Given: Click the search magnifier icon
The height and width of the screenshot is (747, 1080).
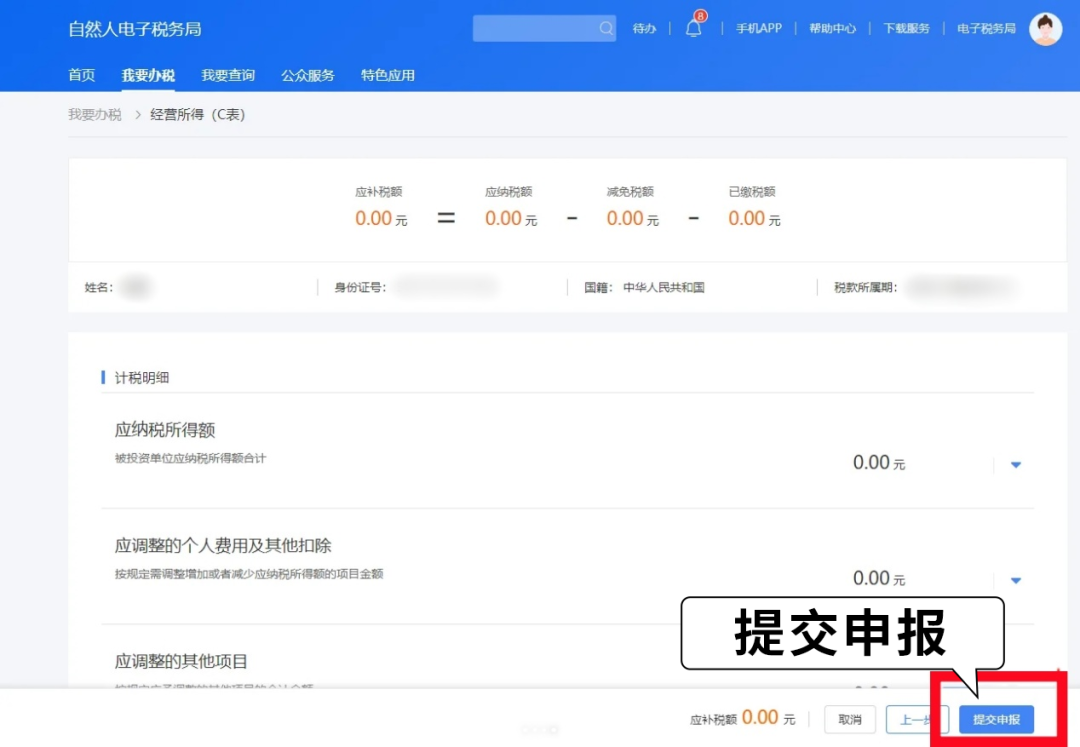Looking at the screenshot, I should [x=606, y=29].
